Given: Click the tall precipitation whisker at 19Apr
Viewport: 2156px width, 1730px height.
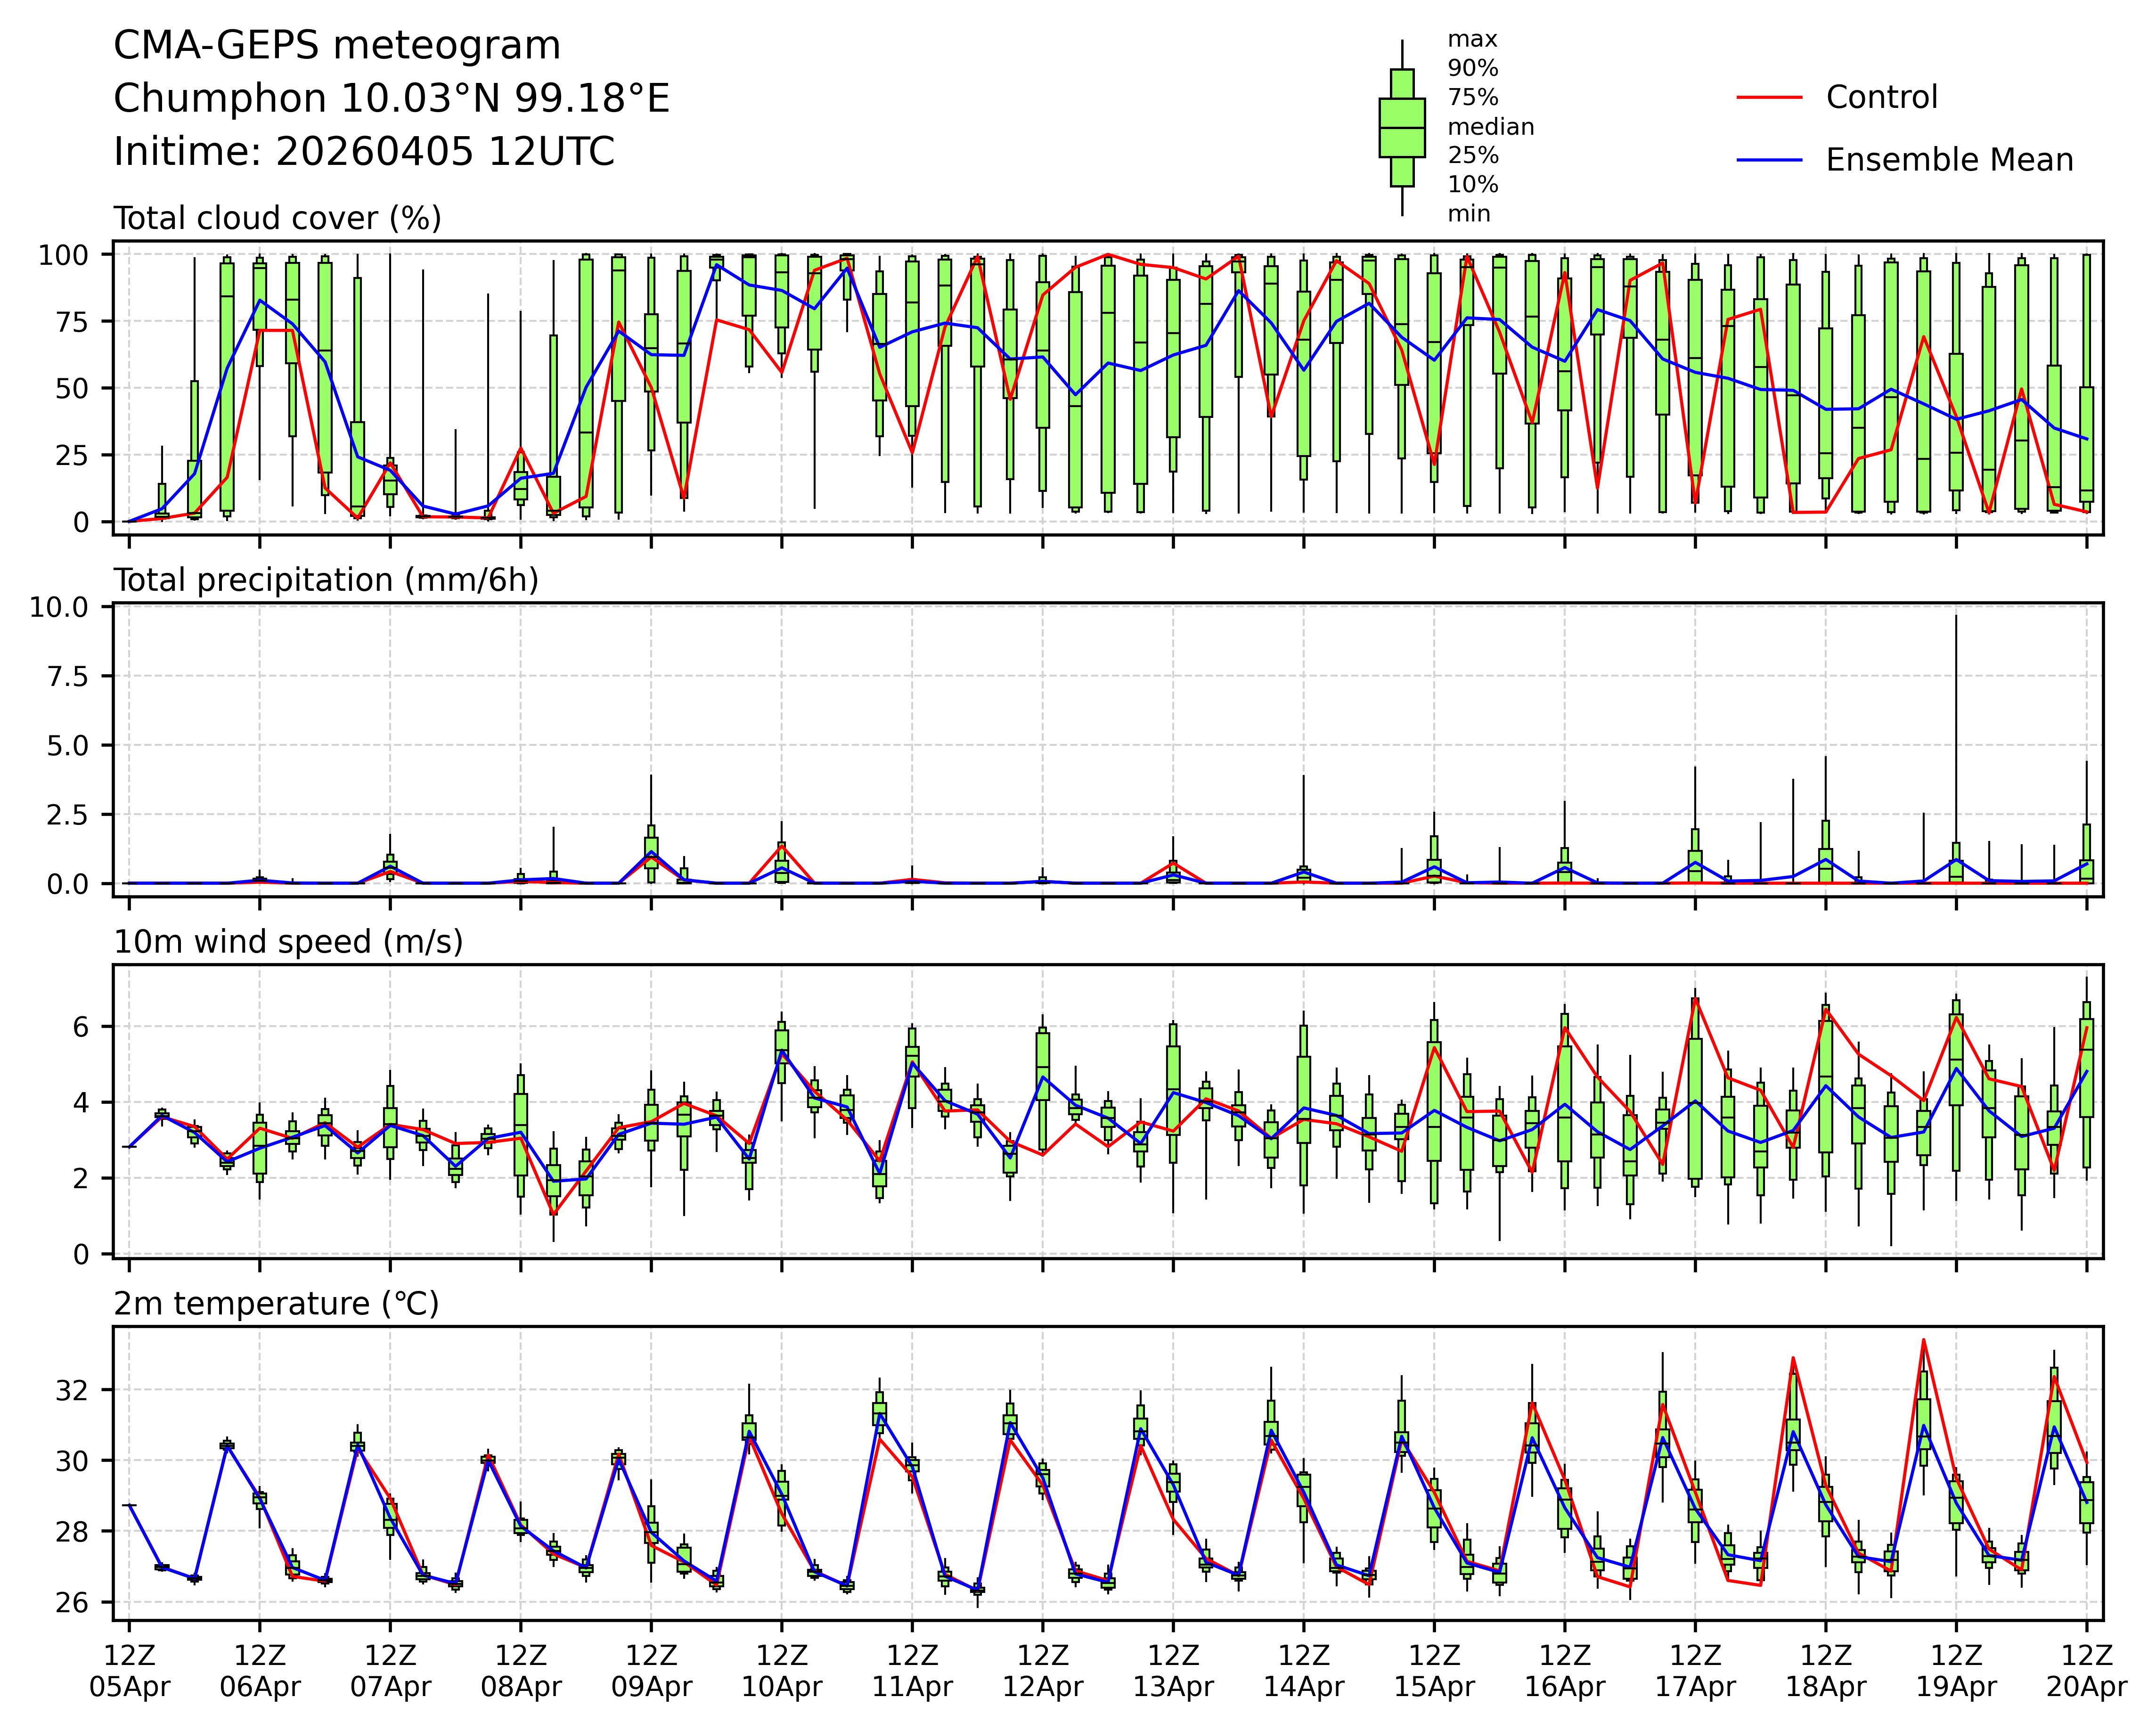Looking at the screenshot, I should [1956, 720].
